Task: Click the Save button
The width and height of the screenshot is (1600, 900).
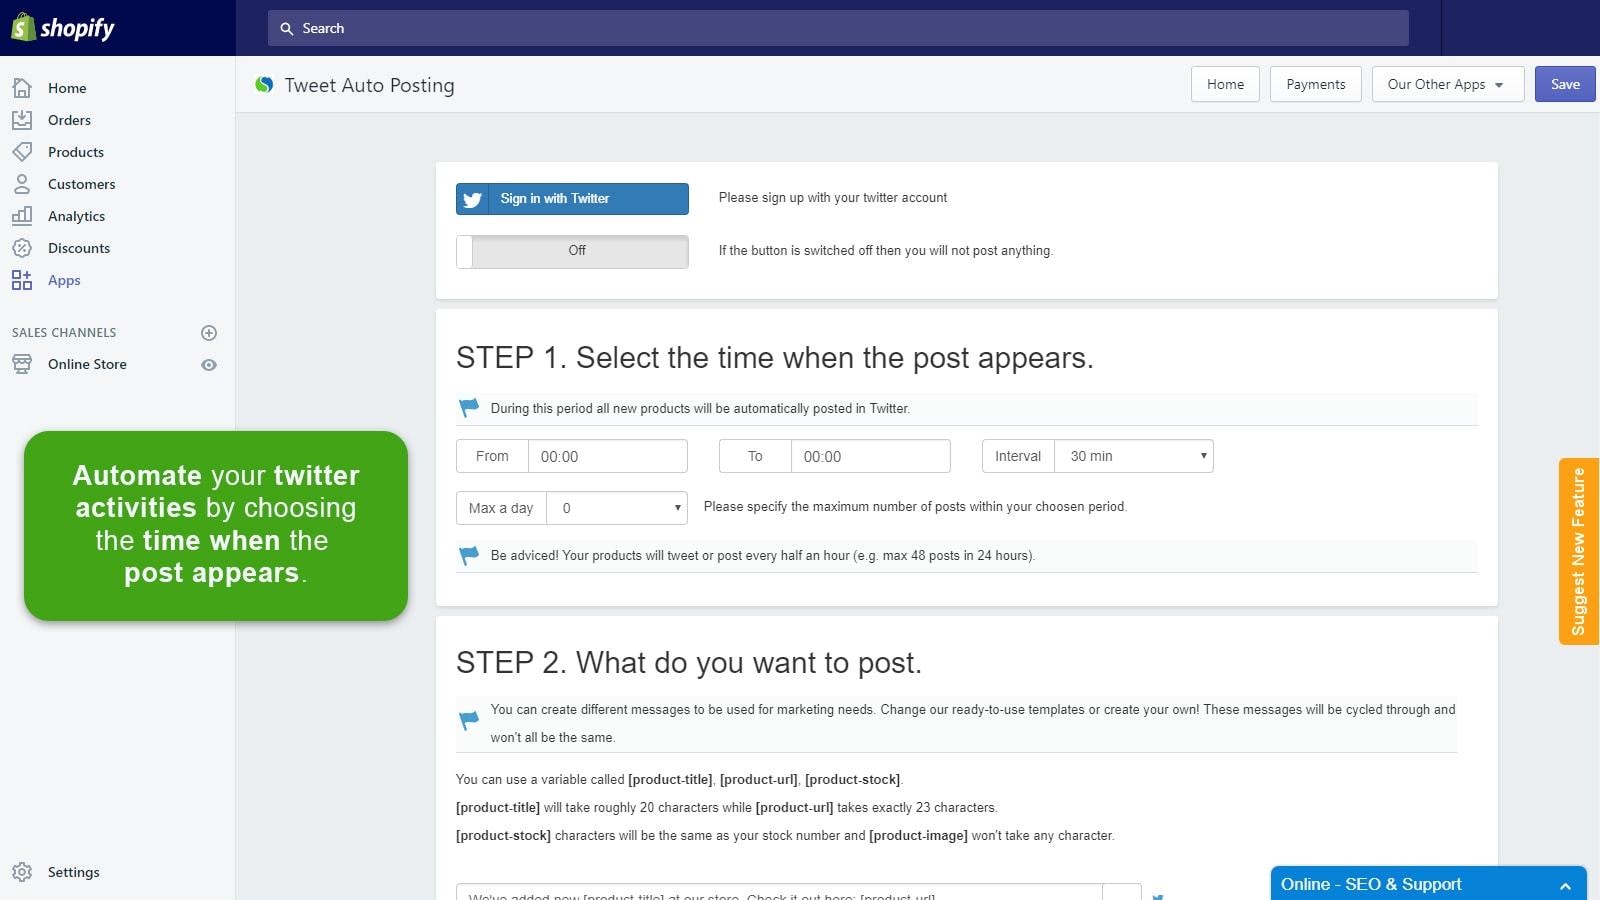Action: click(x=1565, y=85)
